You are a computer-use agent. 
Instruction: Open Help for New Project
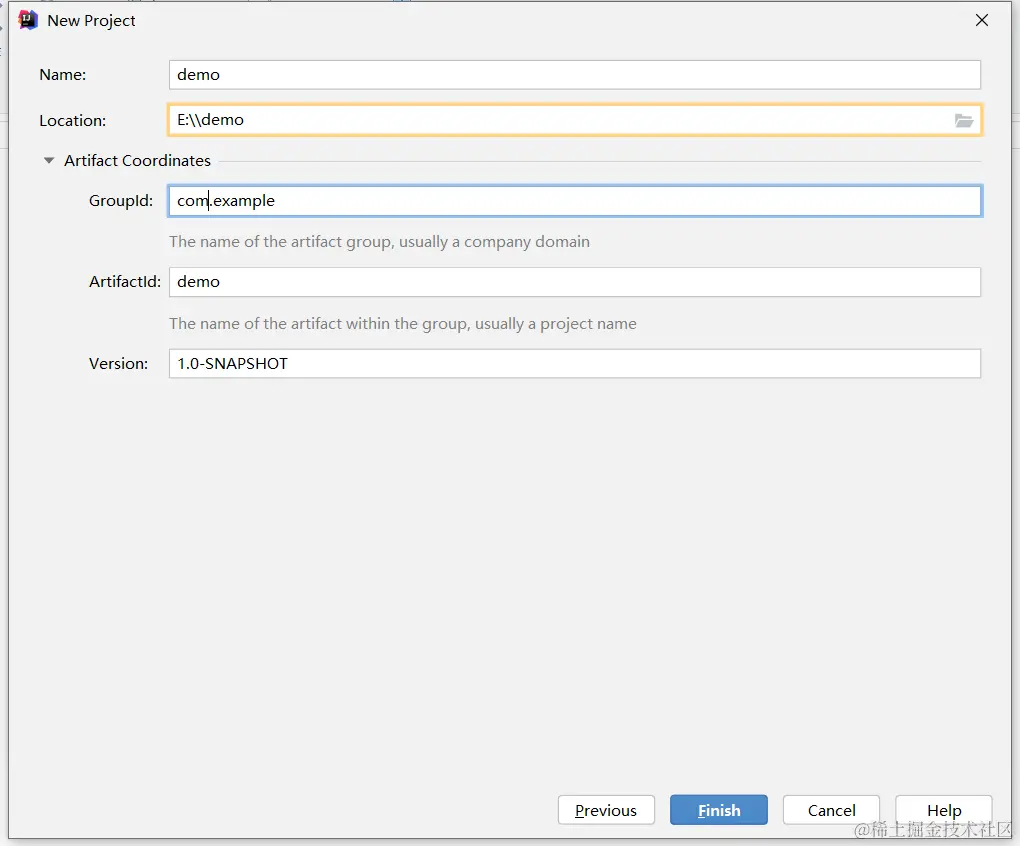click(x=944, y=810)
